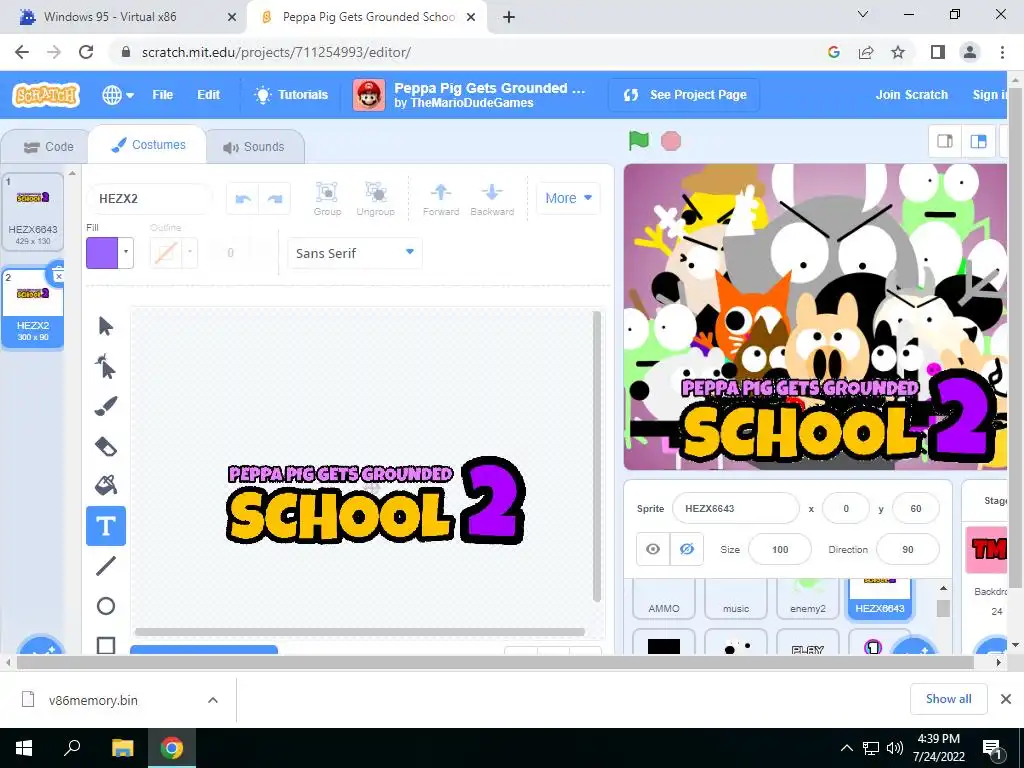Open the More options dropdown
This screenshot has height=768, width=1024.
point(568,198)
